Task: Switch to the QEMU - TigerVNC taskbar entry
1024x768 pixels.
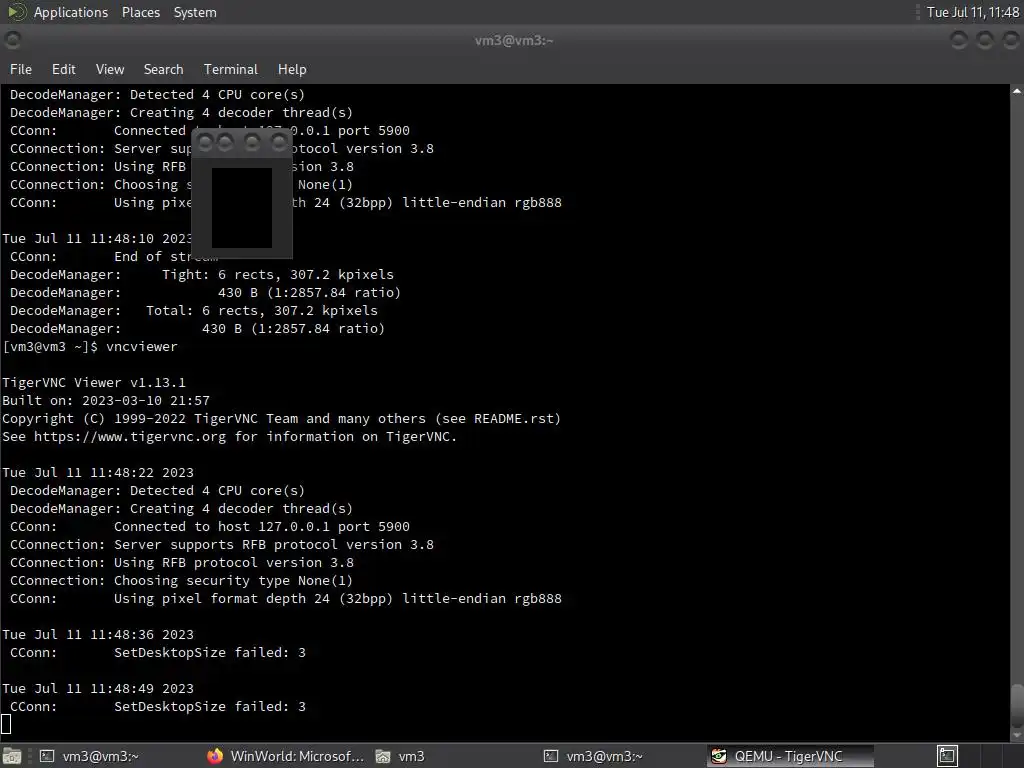Action: coord(790,756)
